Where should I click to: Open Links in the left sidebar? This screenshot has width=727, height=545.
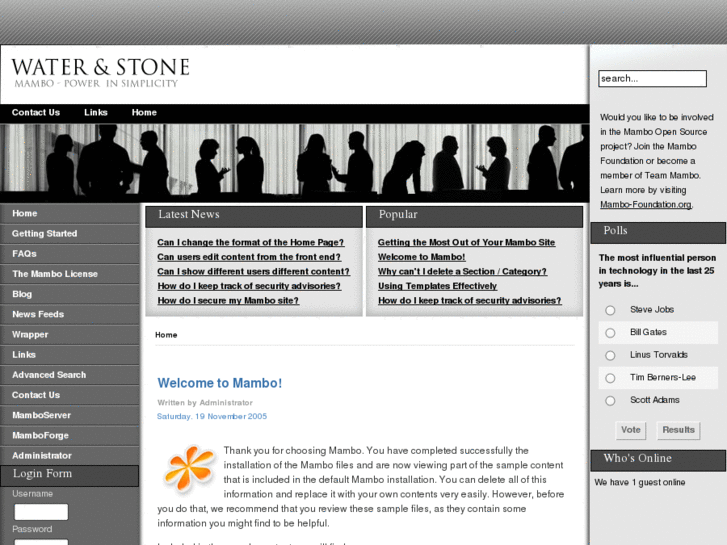70,354
